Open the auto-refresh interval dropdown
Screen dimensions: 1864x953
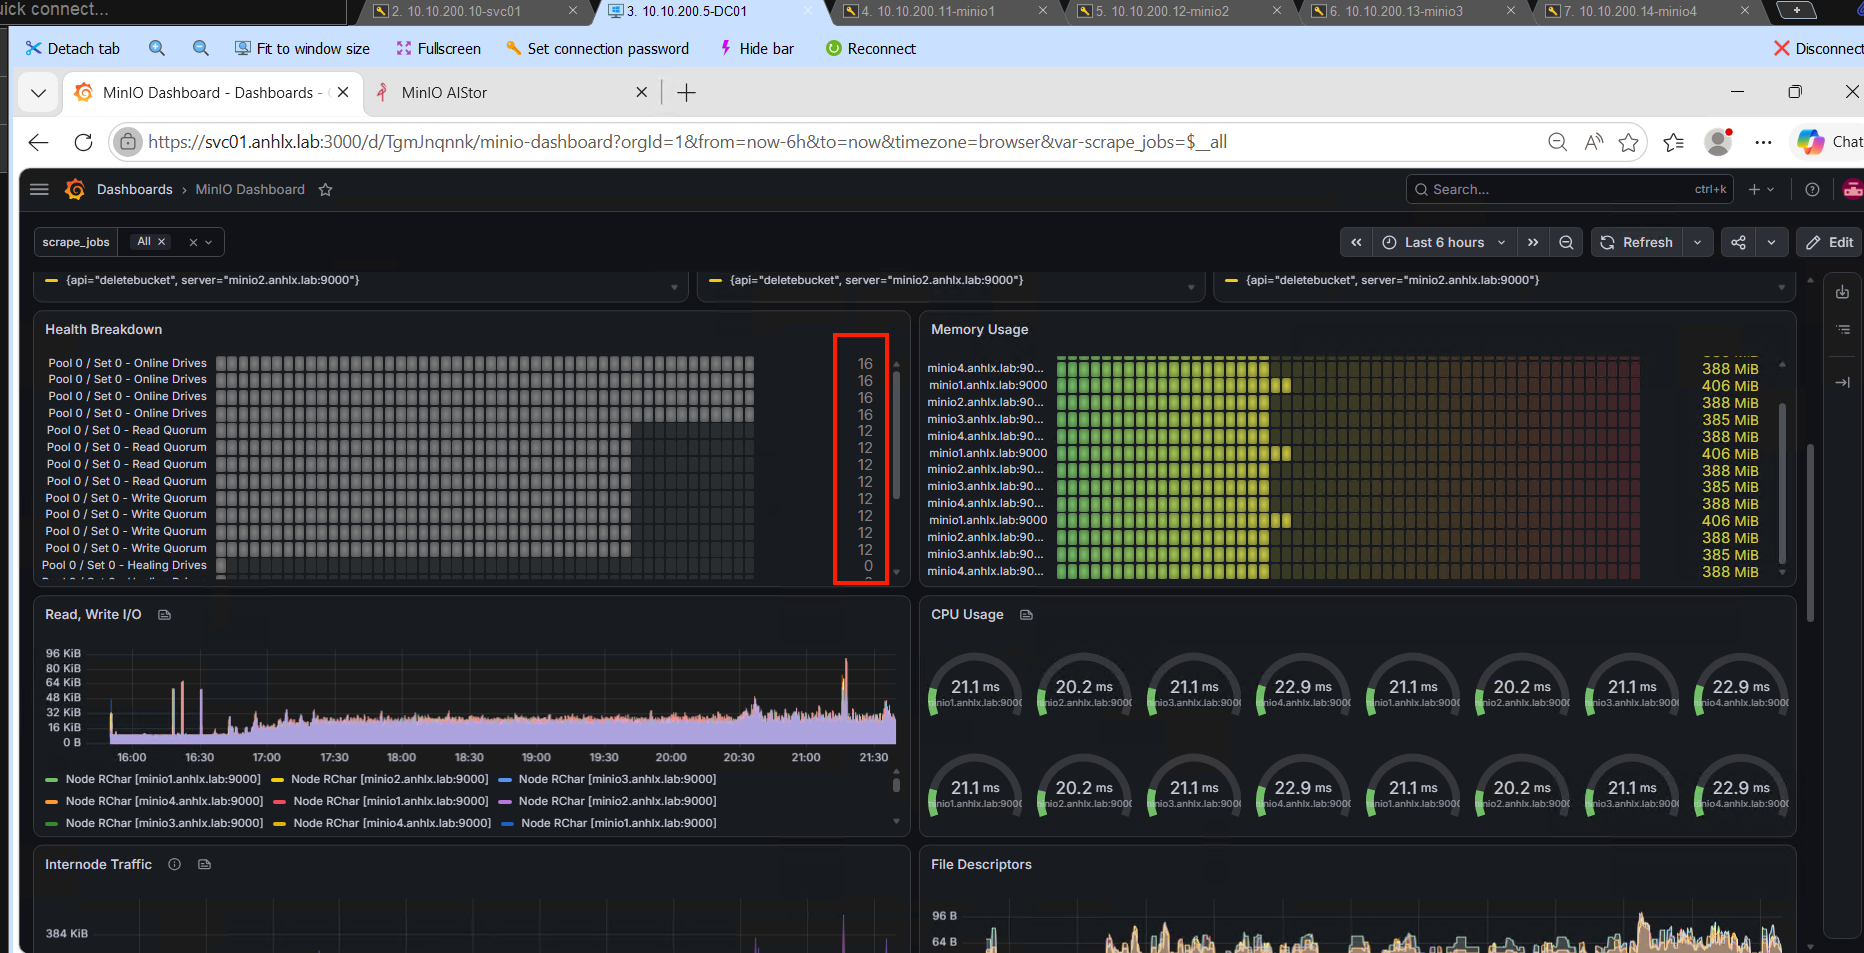point(1697,242)
